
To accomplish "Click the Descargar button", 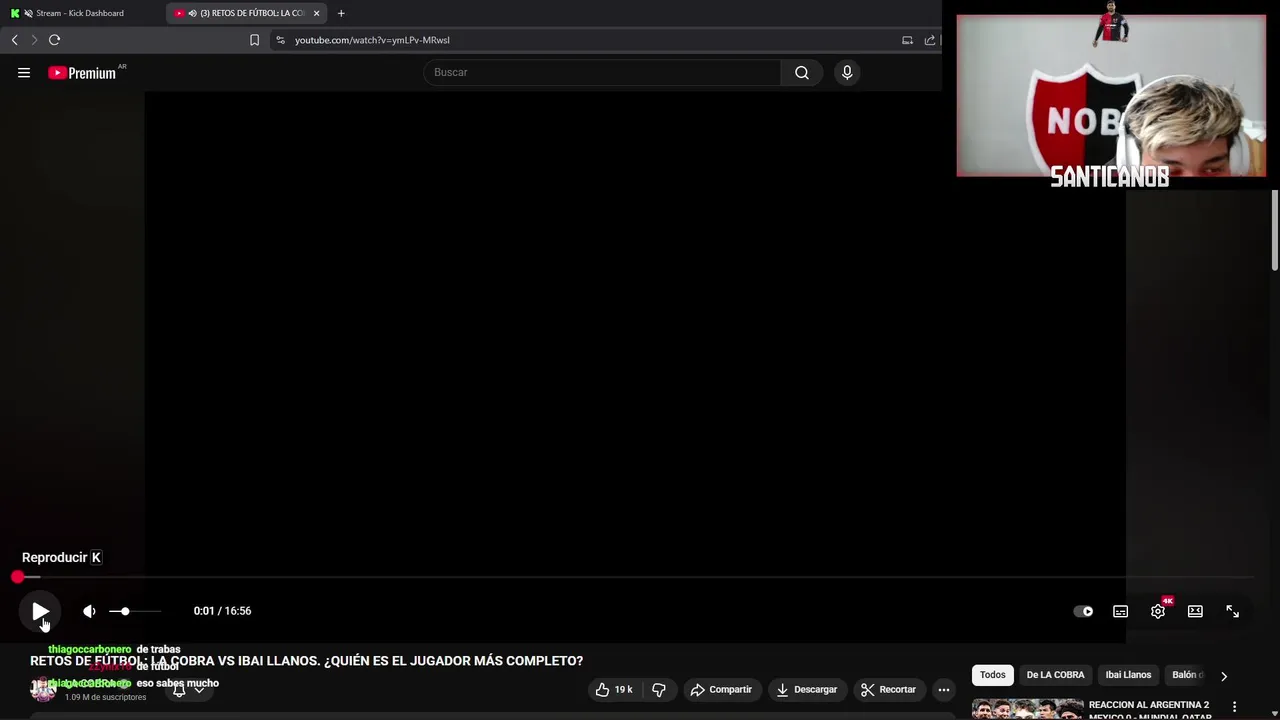I will click(806, 689).
